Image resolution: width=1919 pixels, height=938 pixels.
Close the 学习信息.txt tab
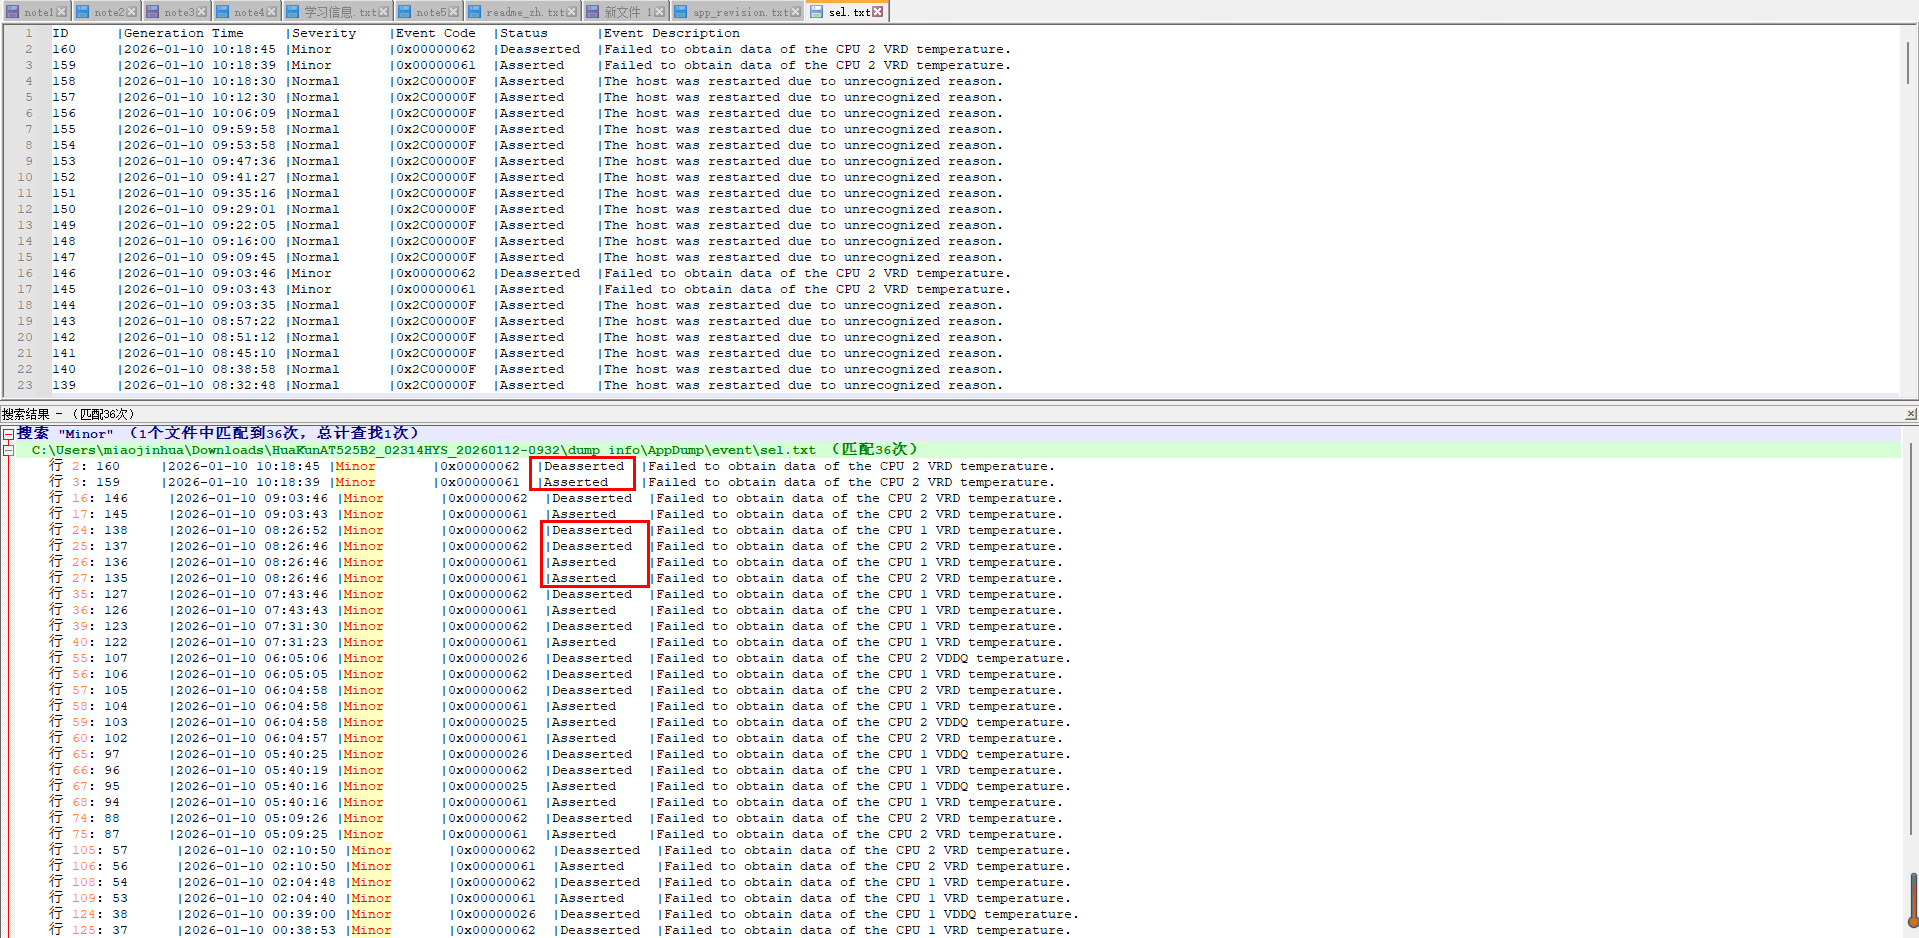(384, 12)
